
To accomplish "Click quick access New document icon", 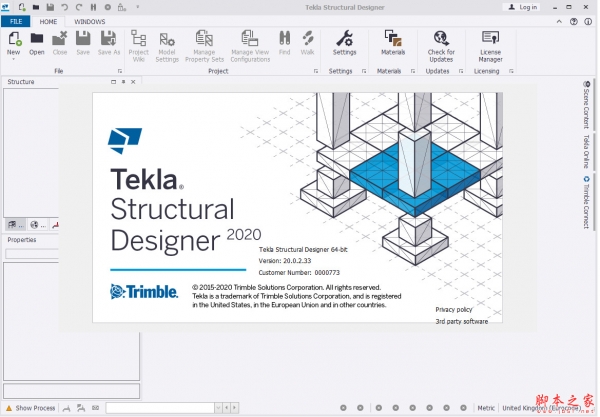I will [22, 7].
